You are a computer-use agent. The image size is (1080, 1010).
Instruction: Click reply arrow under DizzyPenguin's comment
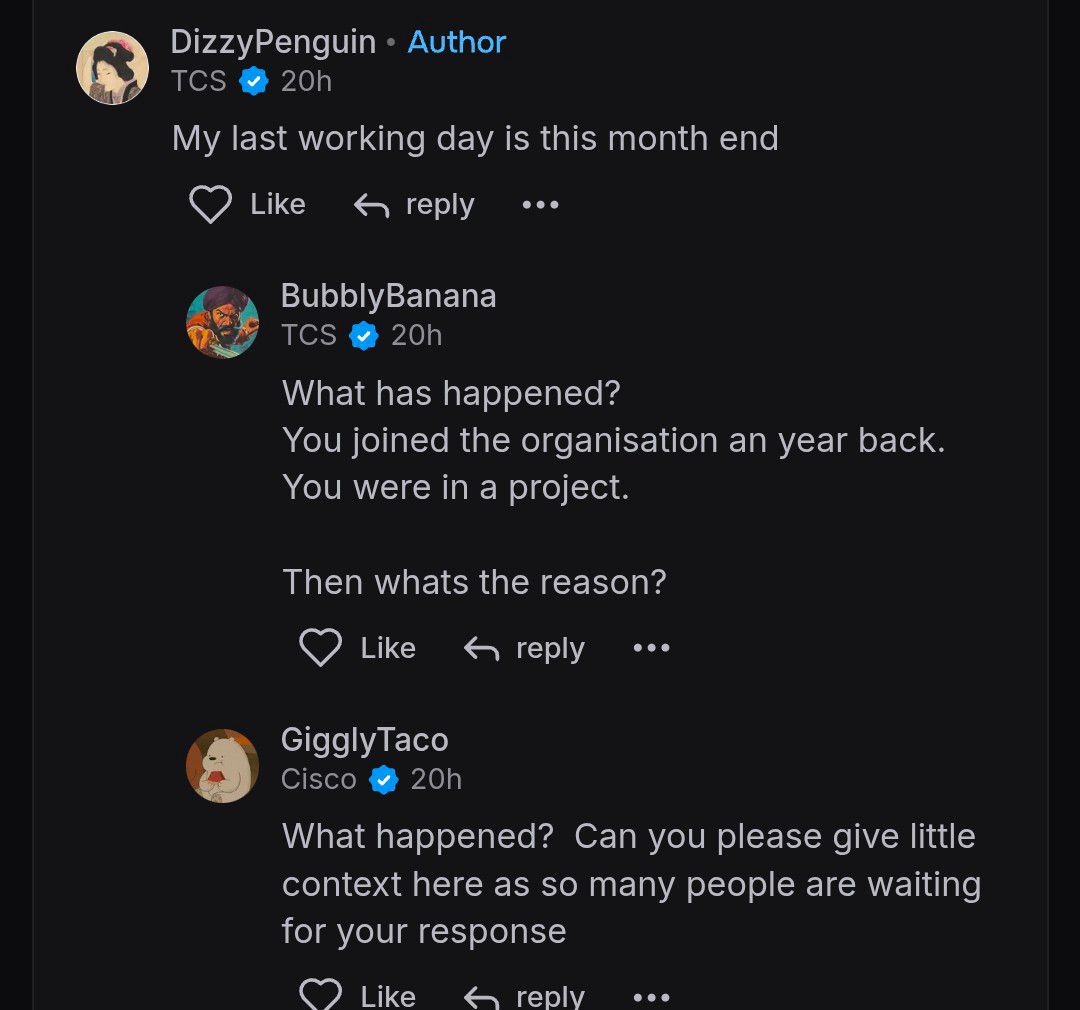[372, 206]
